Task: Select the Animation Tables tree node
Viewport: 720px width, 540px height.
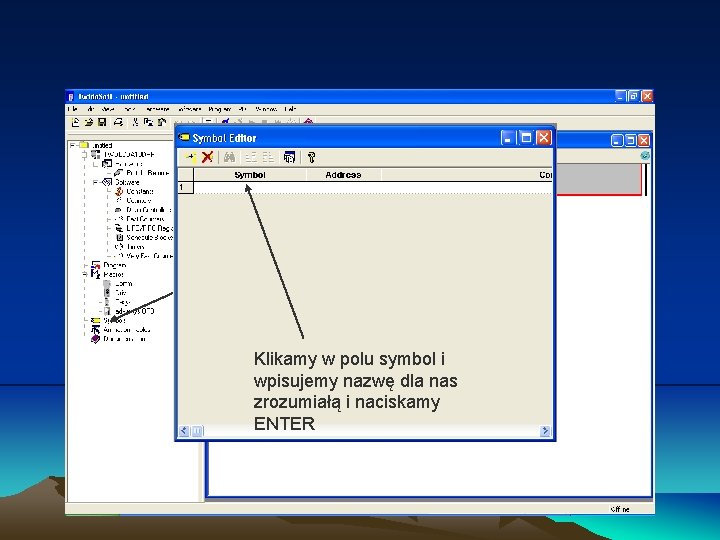Action: [x=127, y=330]
